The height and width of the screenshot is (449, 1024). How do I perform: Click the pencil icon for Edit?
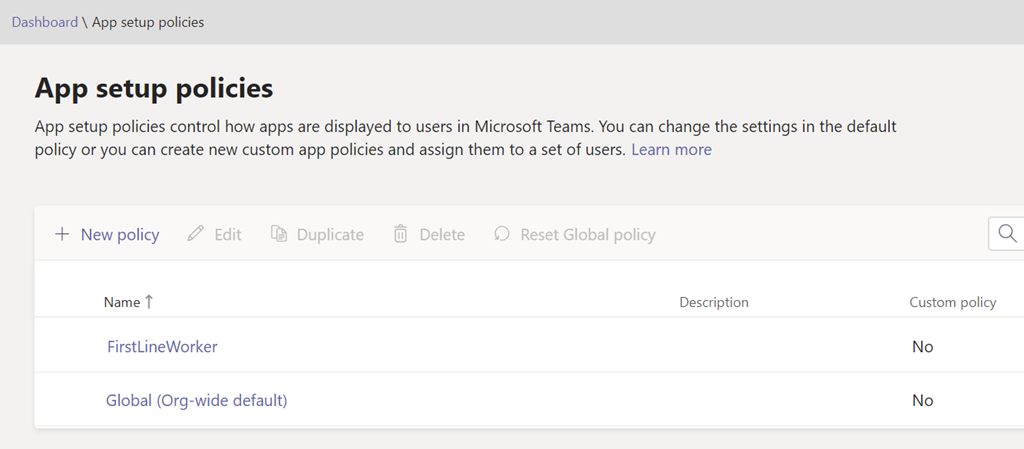click(196, 234)
